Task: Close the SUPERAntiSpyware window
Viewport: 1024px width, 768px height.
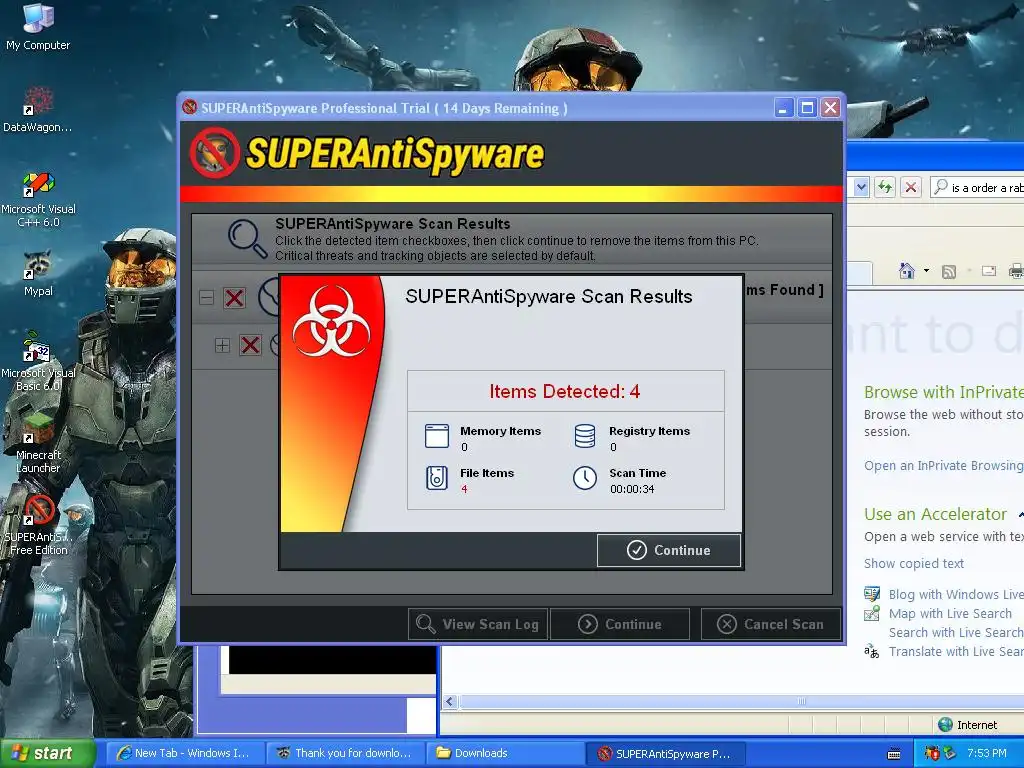Action: click(831, 108)
